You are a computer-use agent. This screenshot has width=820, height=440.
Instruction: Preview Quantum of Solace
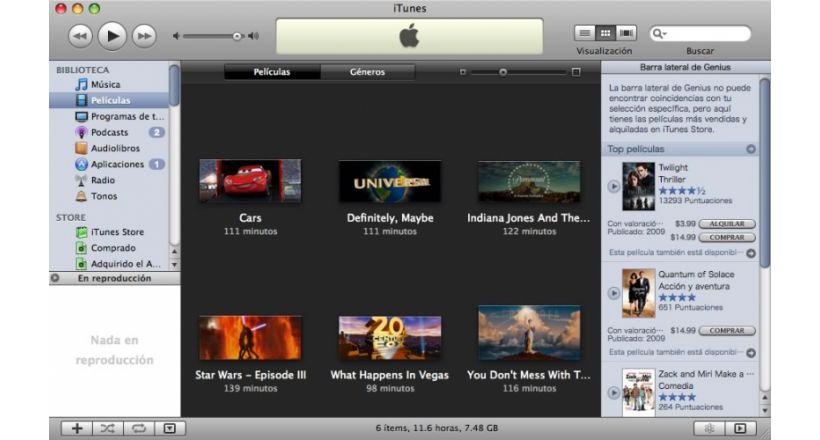pyautogui.click(x=613, y=293)
